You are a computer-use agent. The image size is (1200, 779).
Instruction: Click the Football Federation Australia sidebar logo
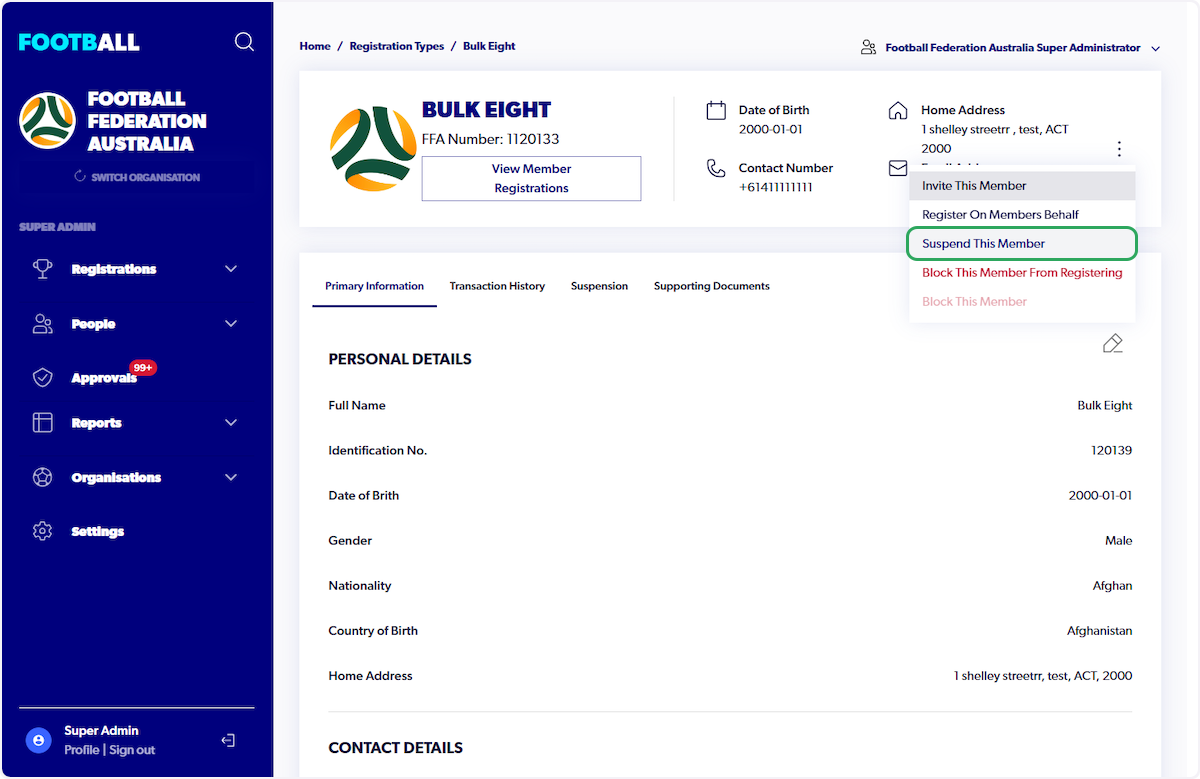pyautogui.click(x=47, y=121)
